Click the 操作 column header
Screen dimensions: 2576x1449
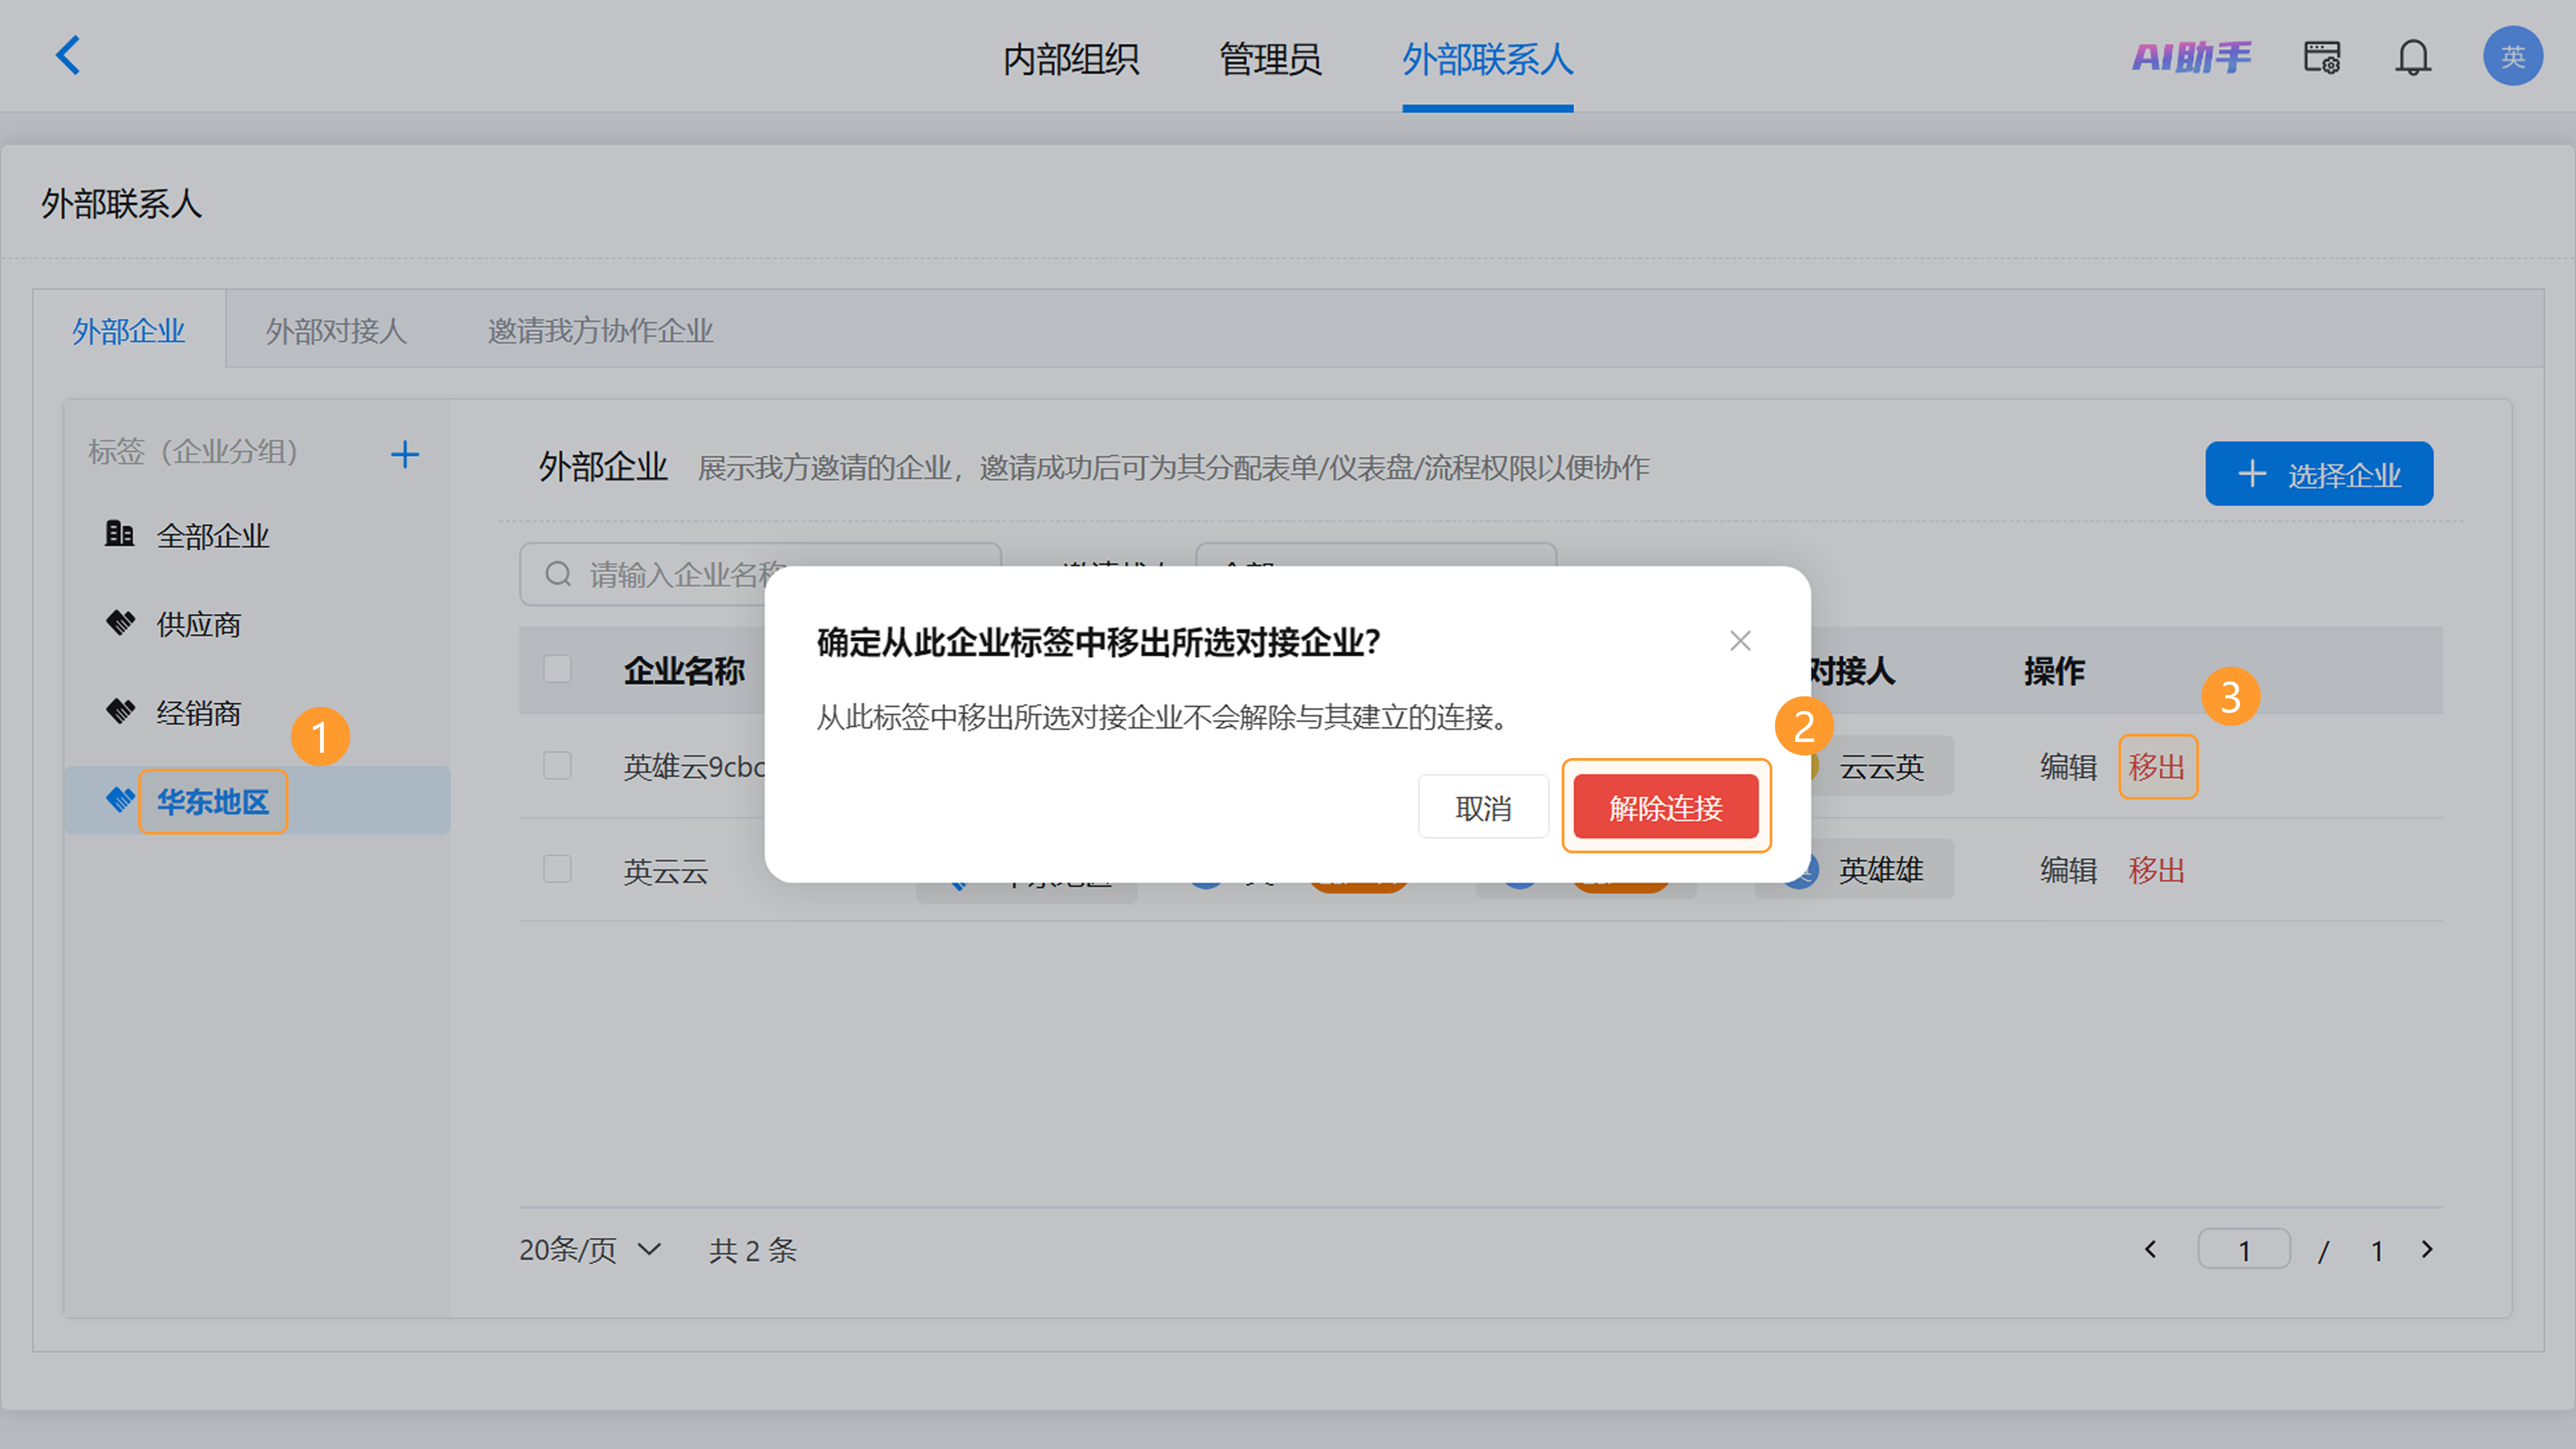pyautogui.click(x=2054, y=670)
